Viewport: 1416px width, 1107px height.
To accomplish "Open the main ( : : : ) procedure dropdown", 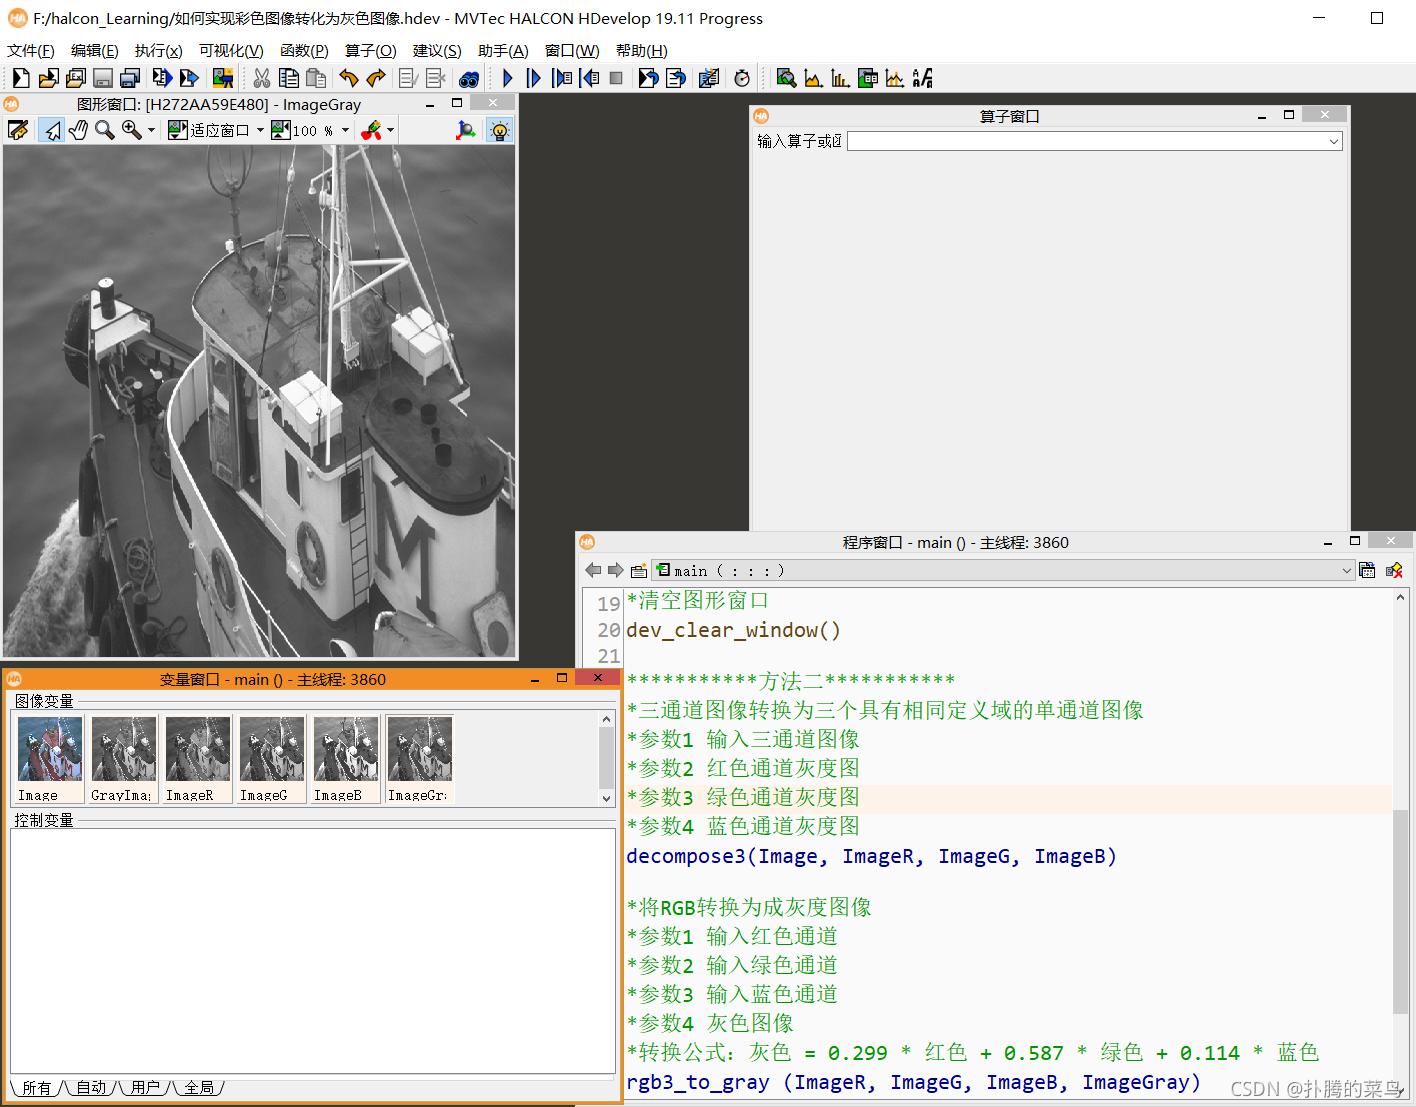I will pos(1003,570).
